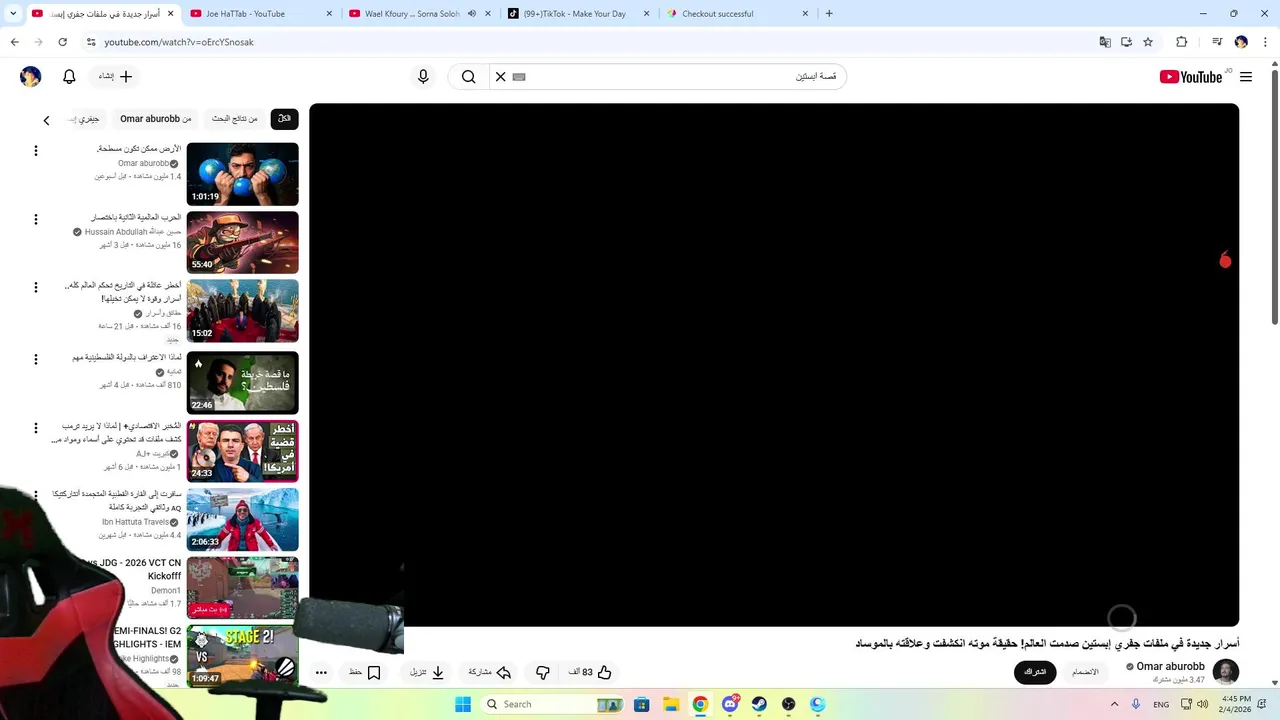Click the Share (مشاركة) arrow button
Image resolution: width=1280 pixels, height=720 pixels.
tap(490, 673)
